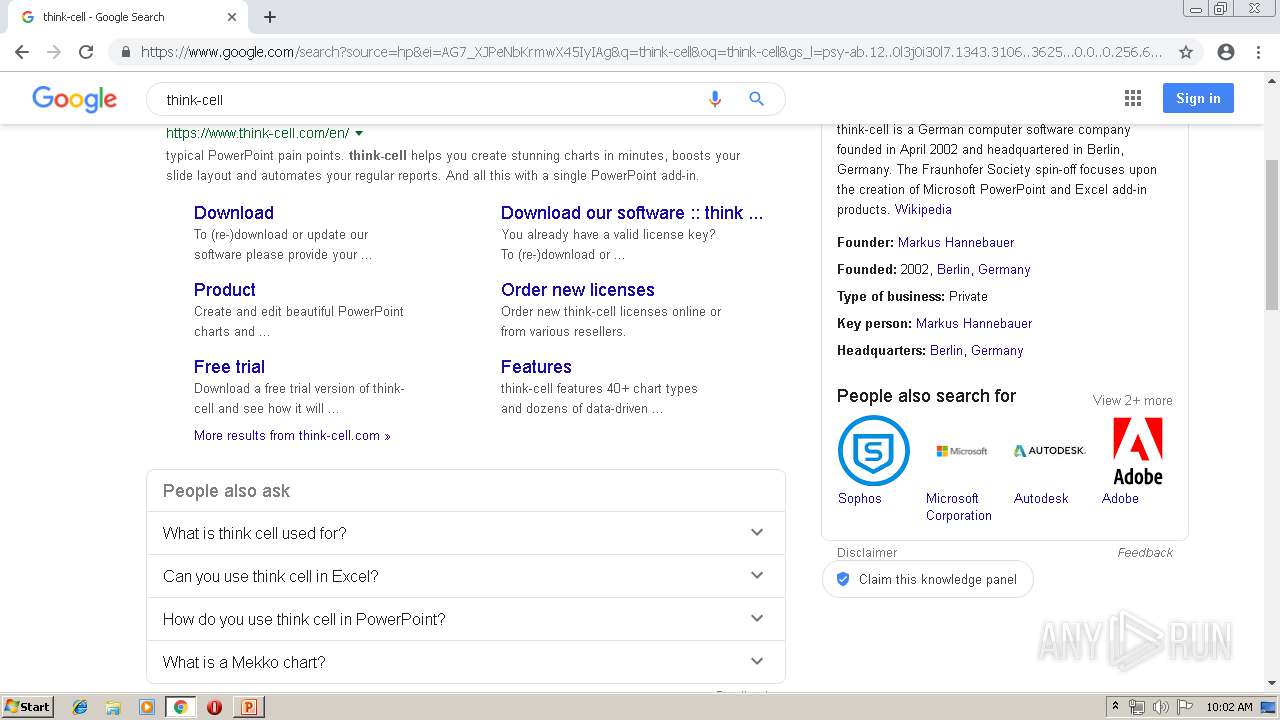
Task: Open Founded Germany link
Action: pyautogui.click(x=1004, y=269)
